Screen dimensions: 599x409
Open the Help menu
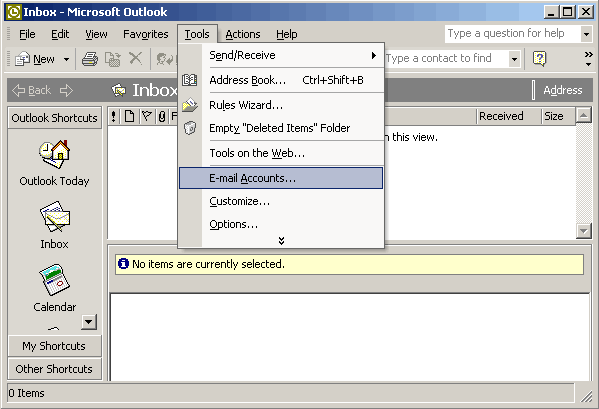click(287, 34)
